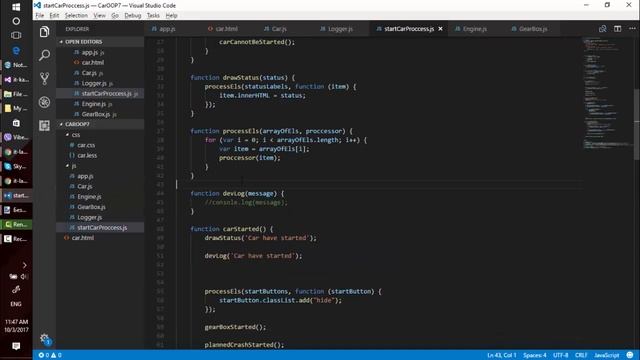The width and height of the screenshot is (640, 360).
Task: Open the Tasks menu
Action: coord(153,16)
